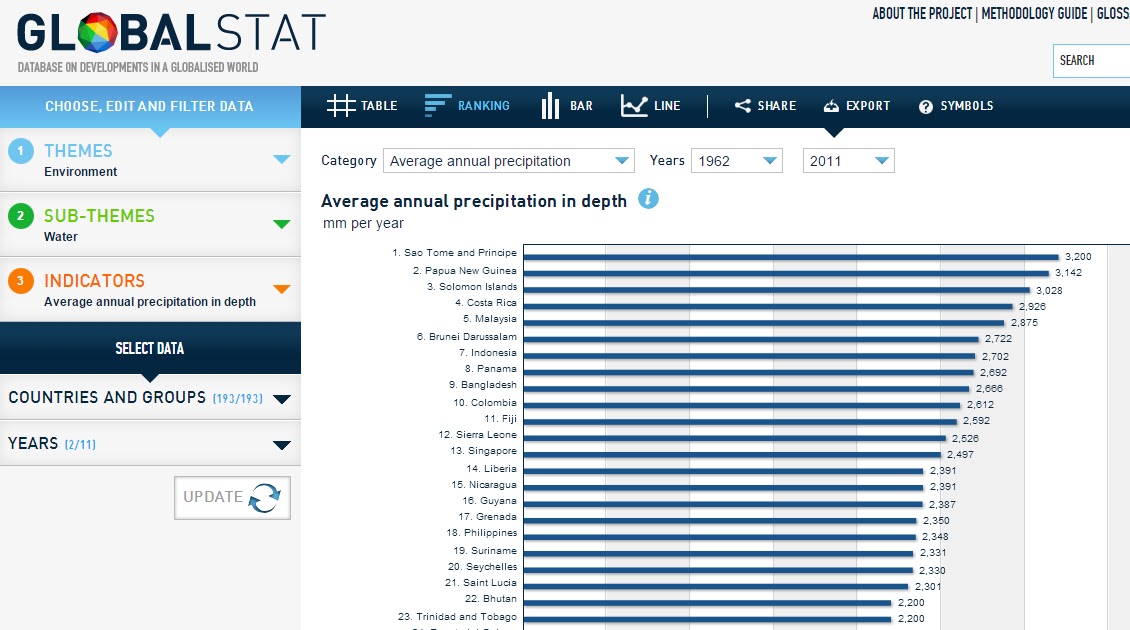Select '10. Colombia' label
Screen dimensions: 1130x630
485,403
